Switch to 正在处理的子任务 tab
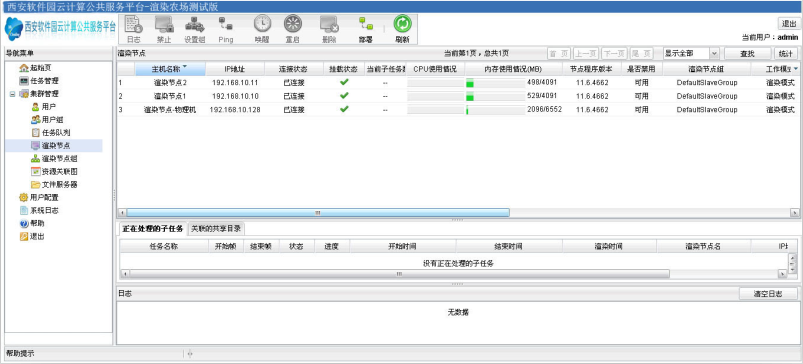This screenshot has height=364, width=803. click(152, 229)
